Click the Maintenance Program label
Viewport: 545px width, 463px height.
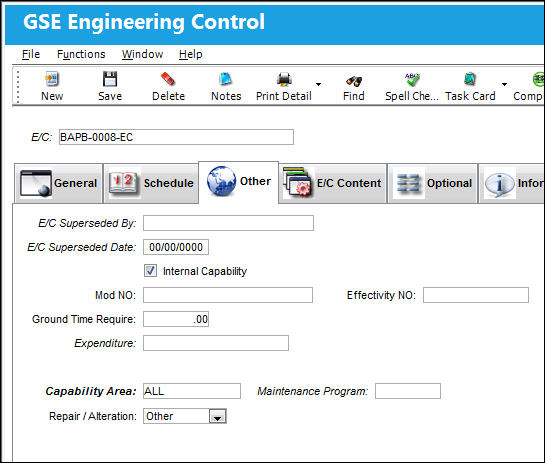tap(312, 391)
